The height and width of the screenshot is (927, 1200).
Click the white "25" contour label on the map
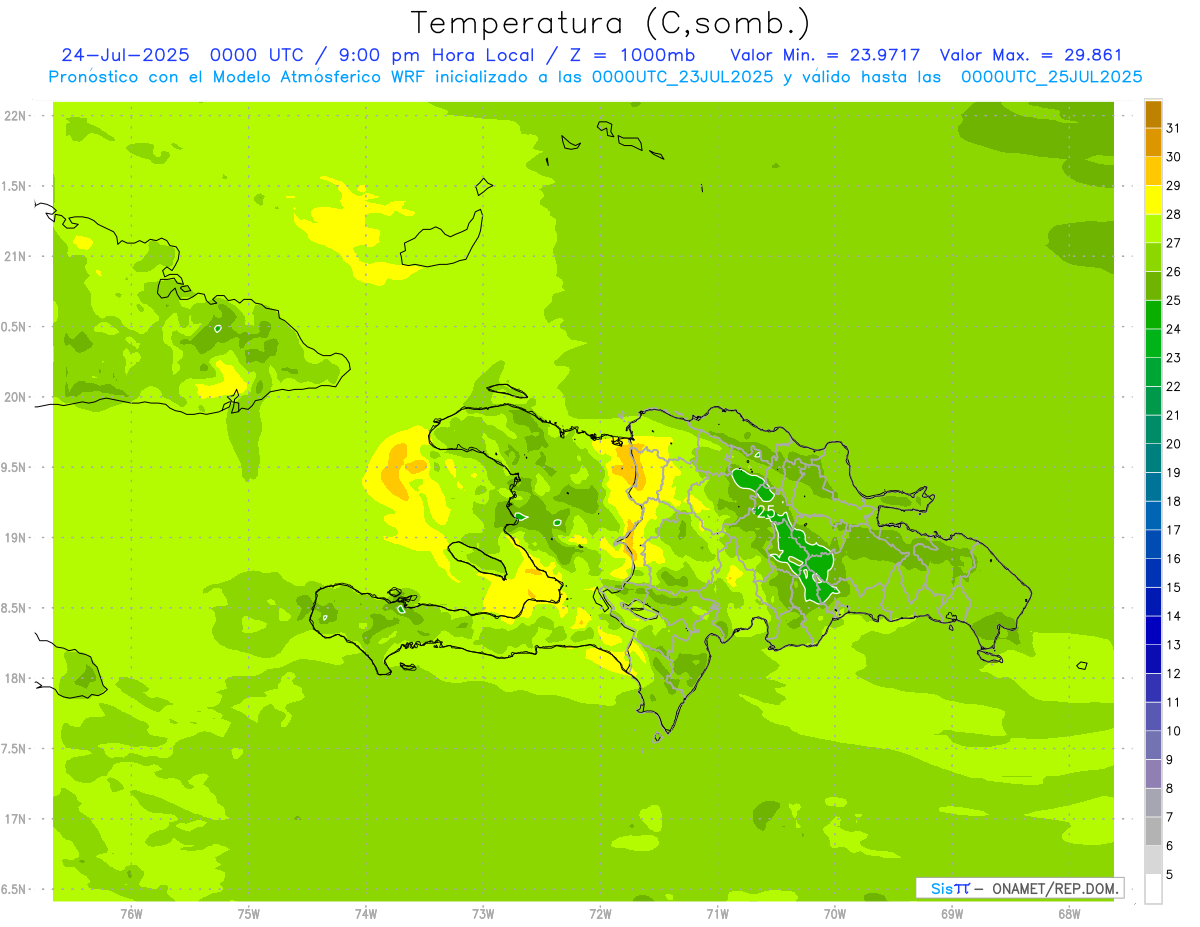(x=766, y=511)
